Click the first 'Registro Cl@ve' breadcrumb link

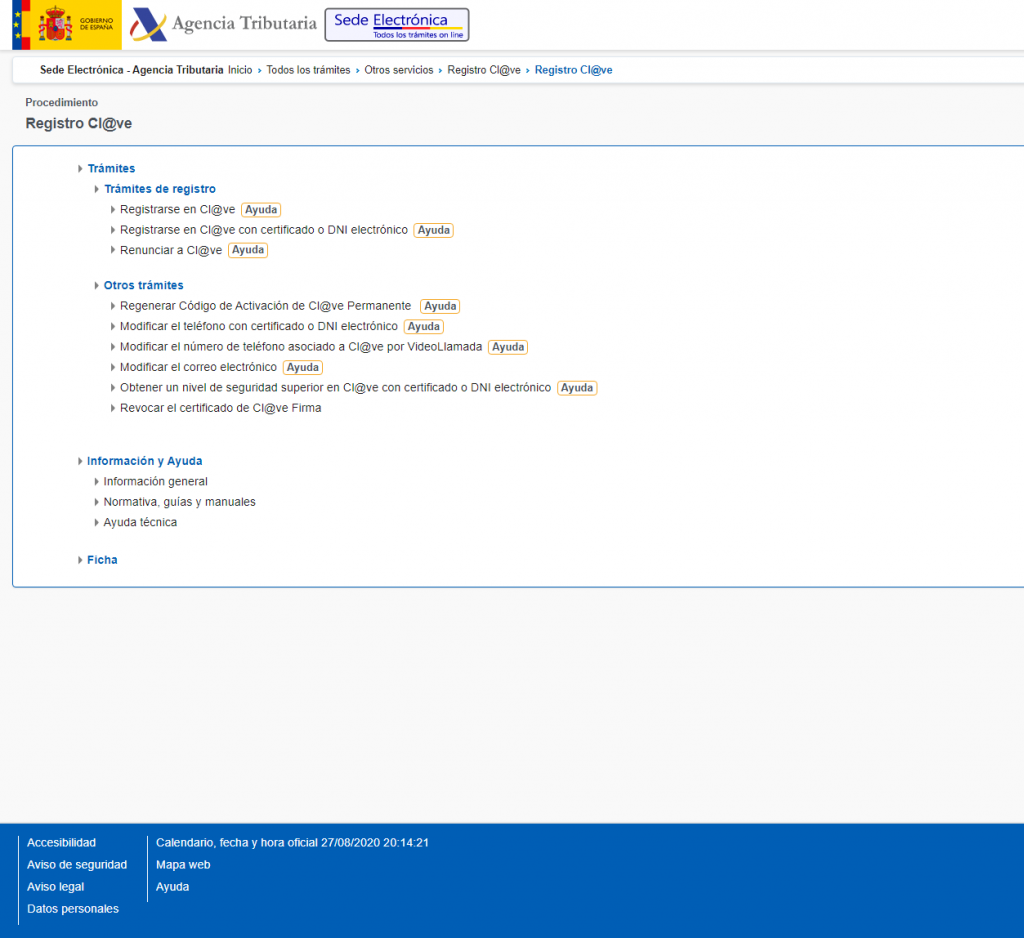[x=484, y=70]
